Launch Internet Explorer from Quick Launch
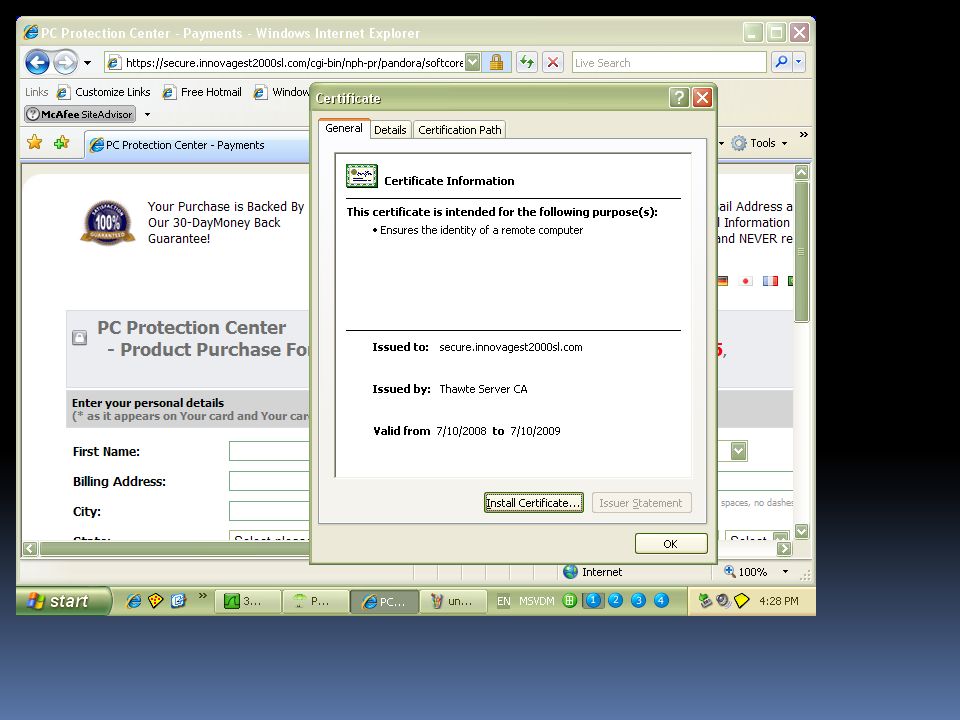This screenshot has height=720, width=960. point(133,601)
